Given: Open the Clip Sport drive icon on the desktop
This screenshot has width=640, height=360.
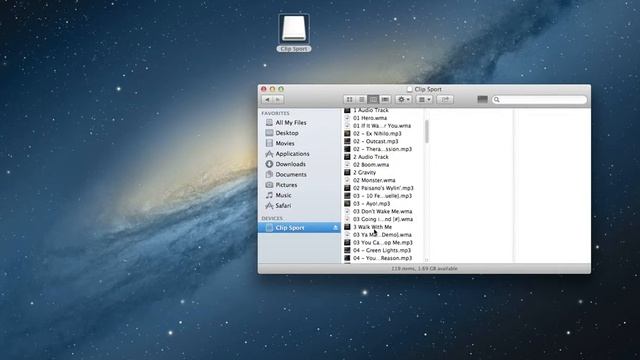Looking at the screenshot, I should tap(294, 29).
